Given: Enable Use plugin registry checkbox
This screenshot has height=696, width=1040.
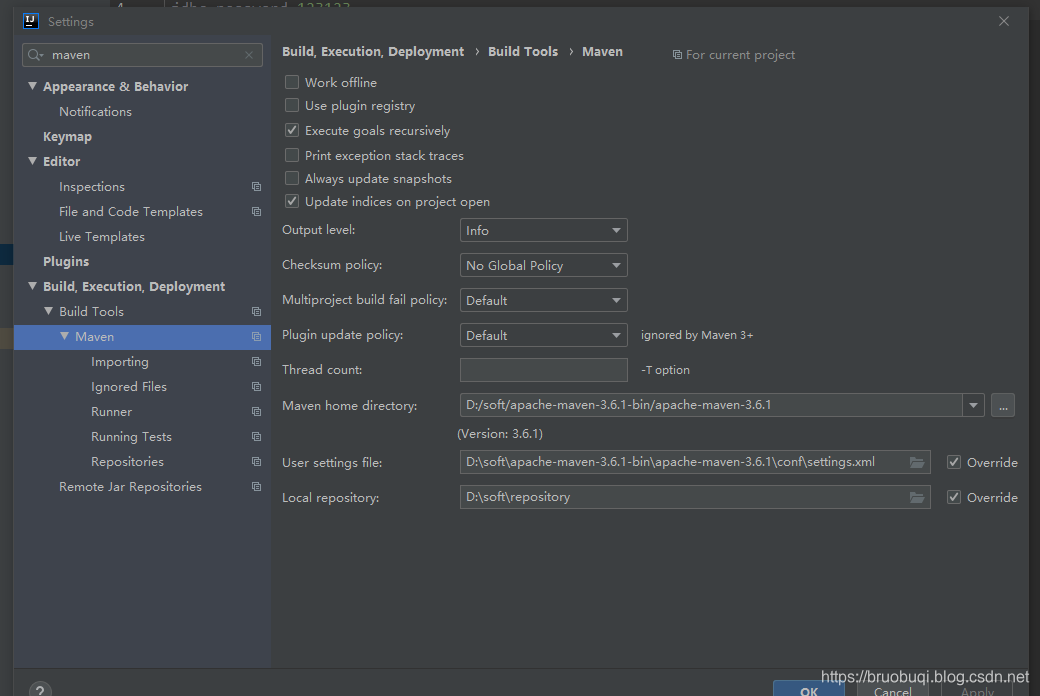Looking at the screenshot, I should tap(292, 105).
